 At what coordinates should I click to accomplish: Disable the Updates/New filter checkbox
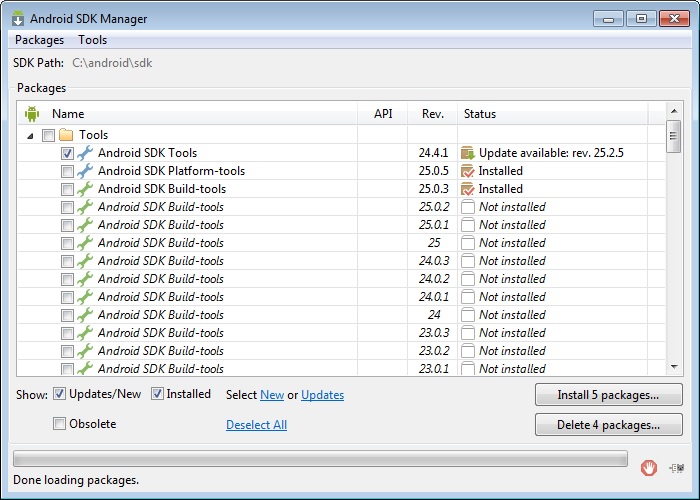pos(60,394)
